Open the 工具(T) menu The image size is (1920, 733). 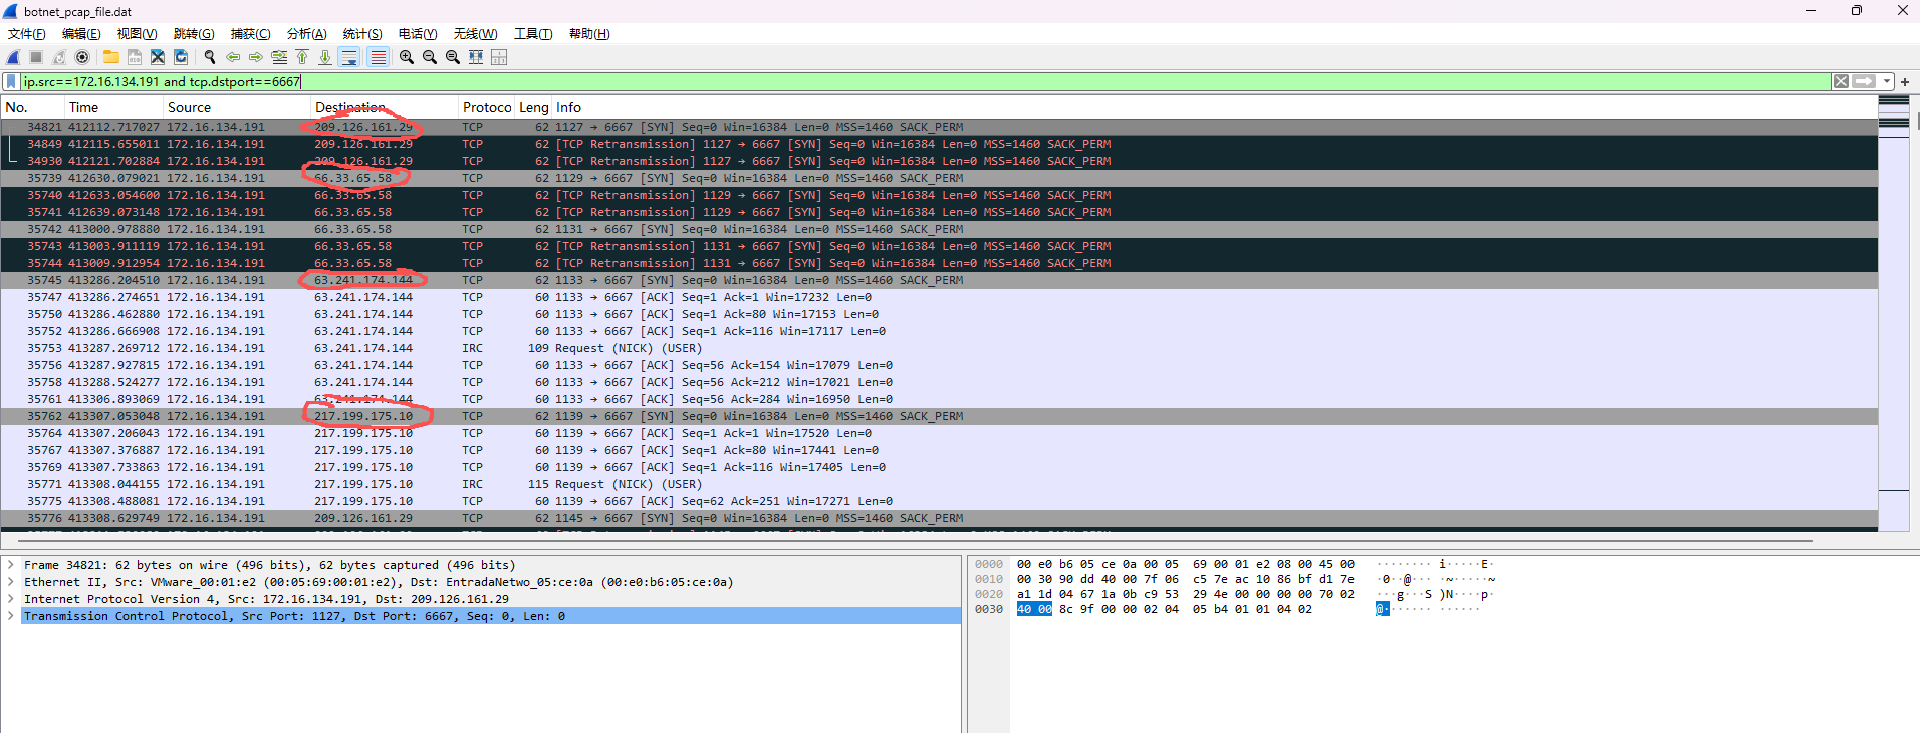533,34
